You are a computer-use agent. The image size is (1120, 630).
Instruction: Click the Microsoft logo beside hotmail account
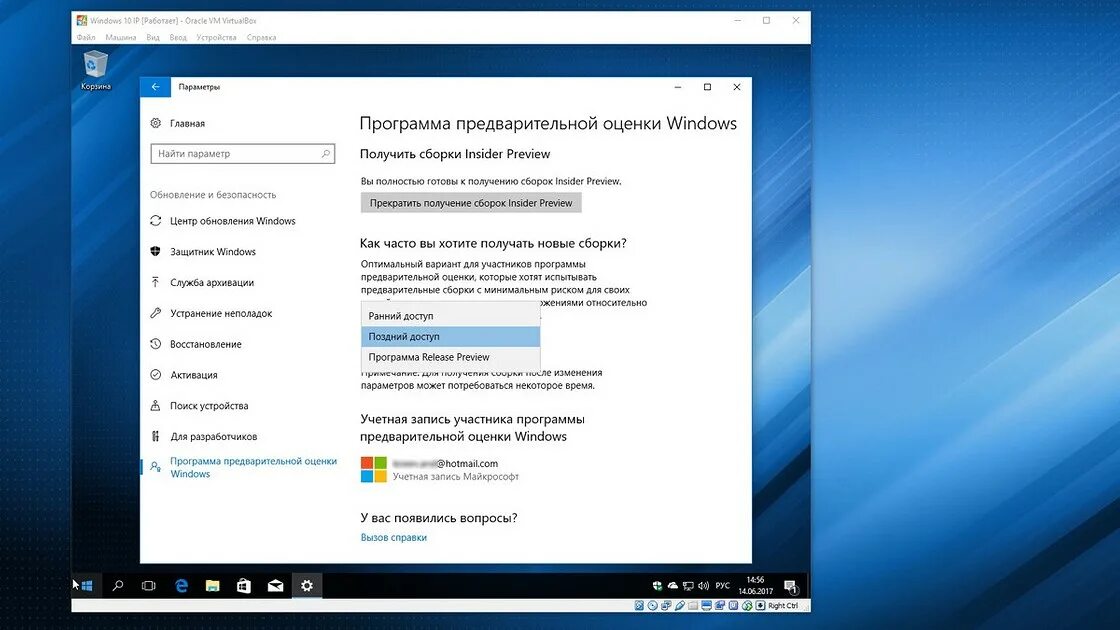[374, 470]
